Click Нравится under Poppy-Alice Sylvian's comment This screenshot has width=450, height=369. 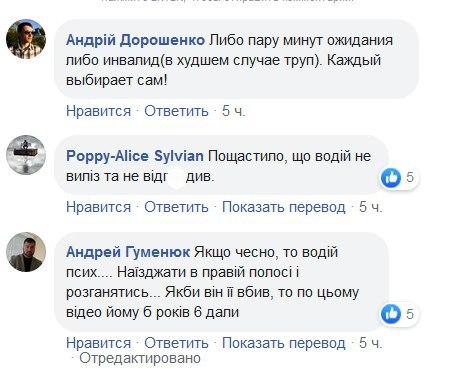(x=98, y=207)
